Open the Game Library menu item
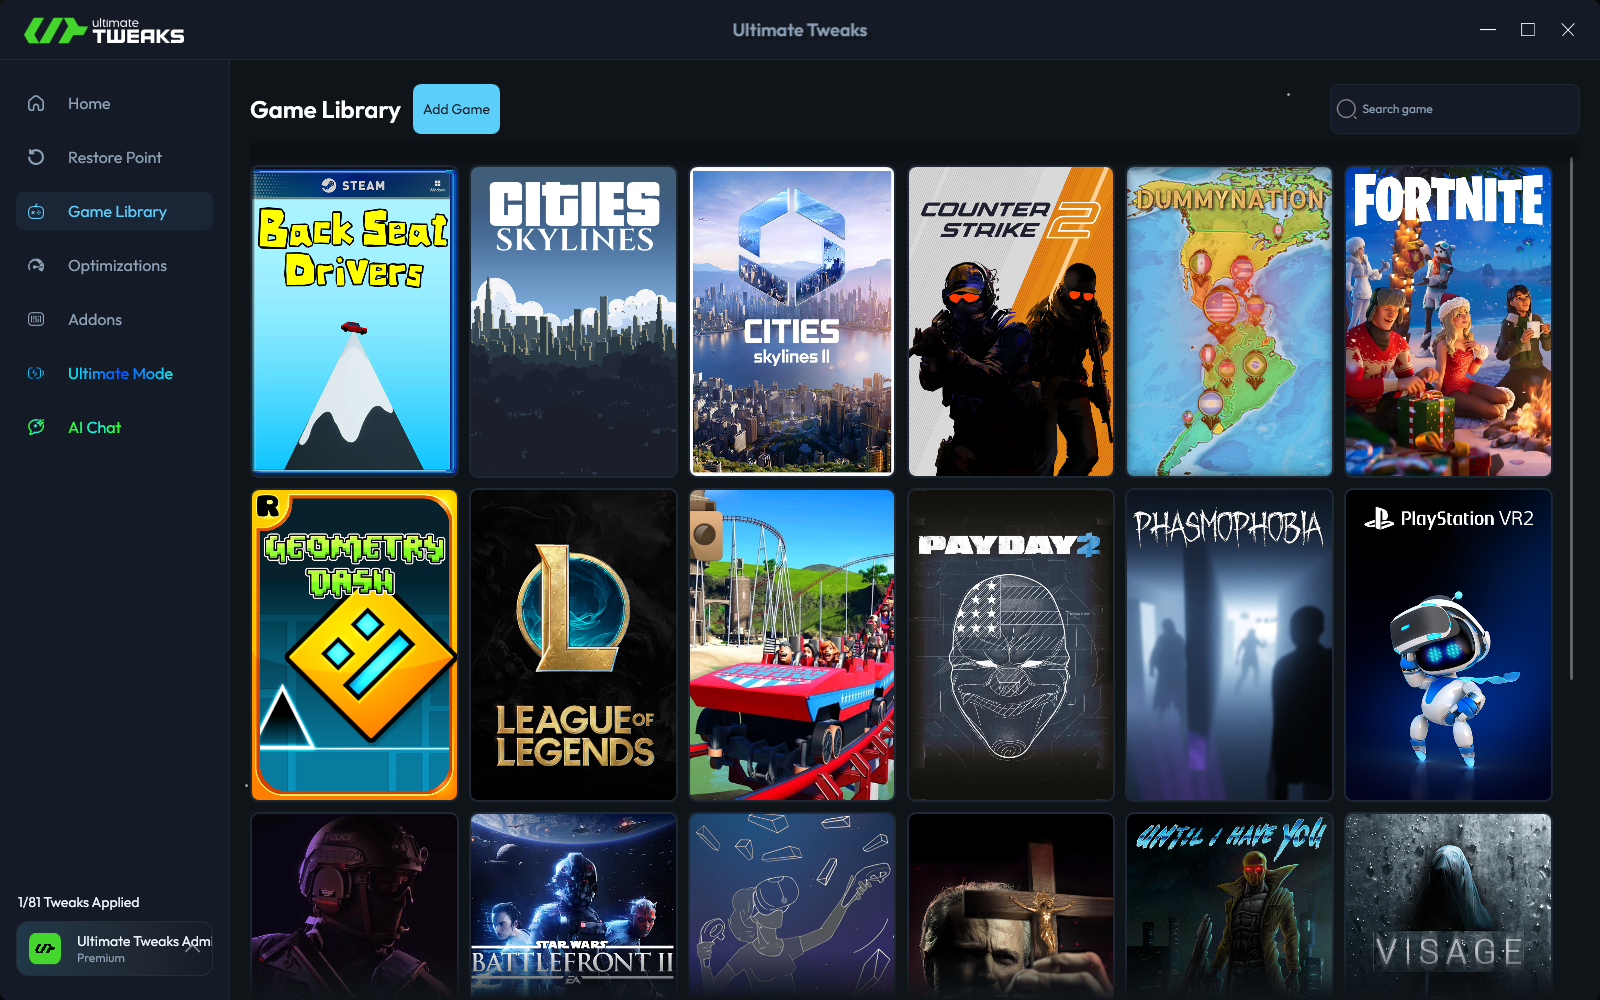The image size is (1600, 1000). click(117, 211)
